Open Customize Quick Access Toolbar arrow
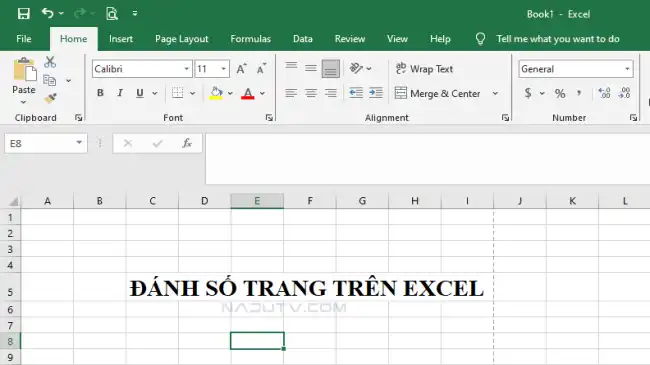The image size is (650, 365). [135, 13]
